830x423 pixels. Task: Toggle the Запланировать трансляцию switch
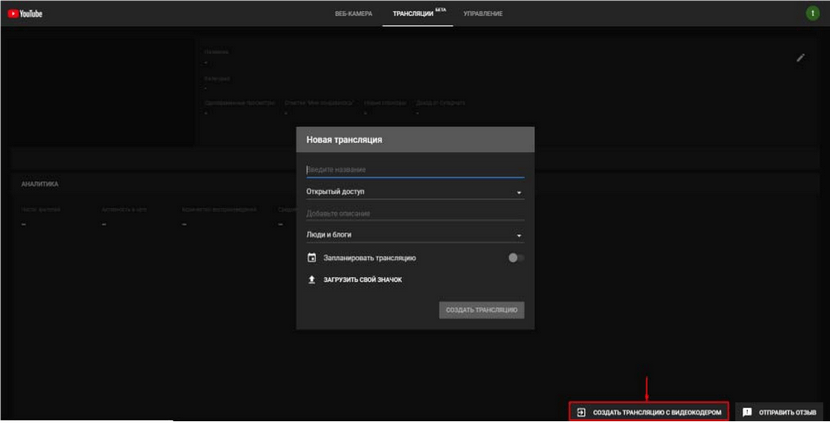pos(516,258)
